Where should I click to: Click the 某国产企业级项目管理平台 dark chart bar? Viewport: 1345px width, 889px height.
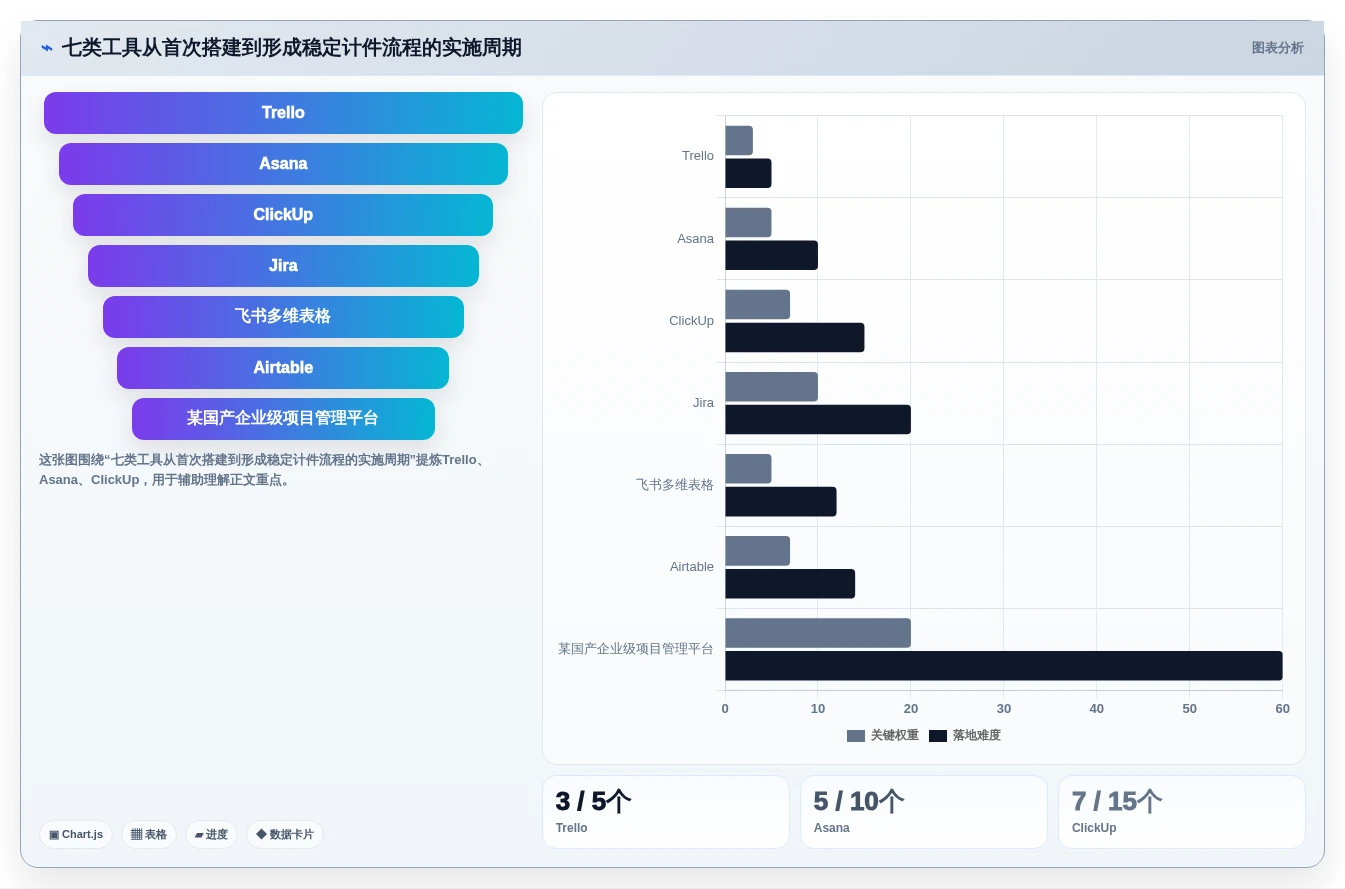[x=1003, y=666]
